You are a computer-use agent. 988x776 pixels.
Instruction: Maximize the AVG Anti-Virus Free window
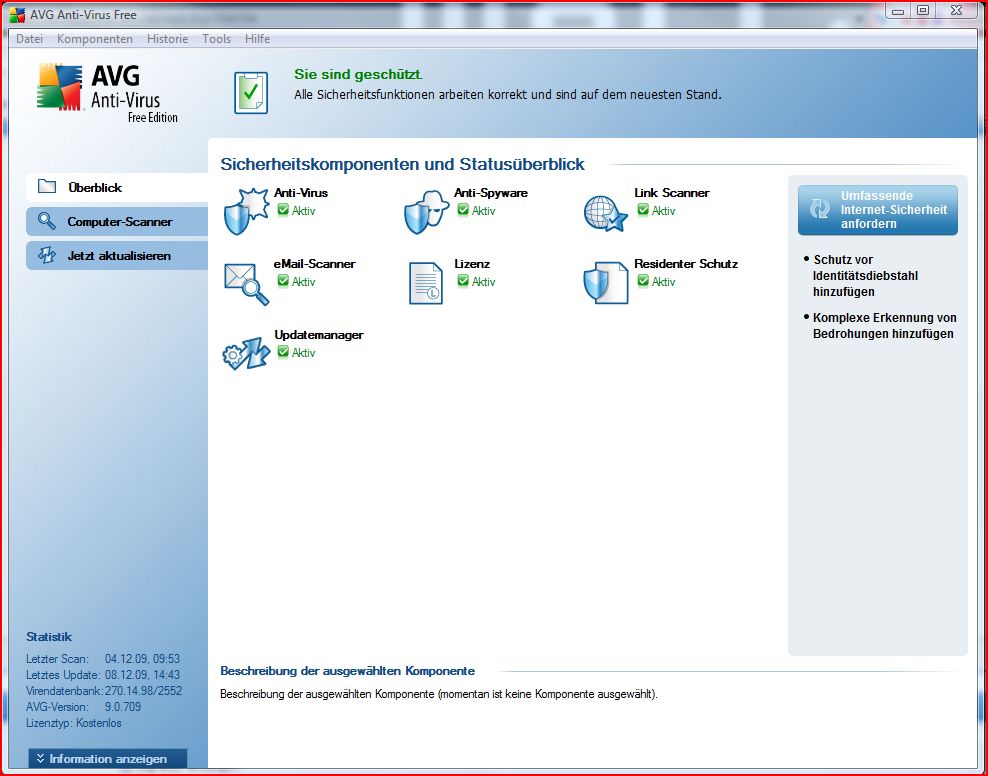tap(923, 11)
